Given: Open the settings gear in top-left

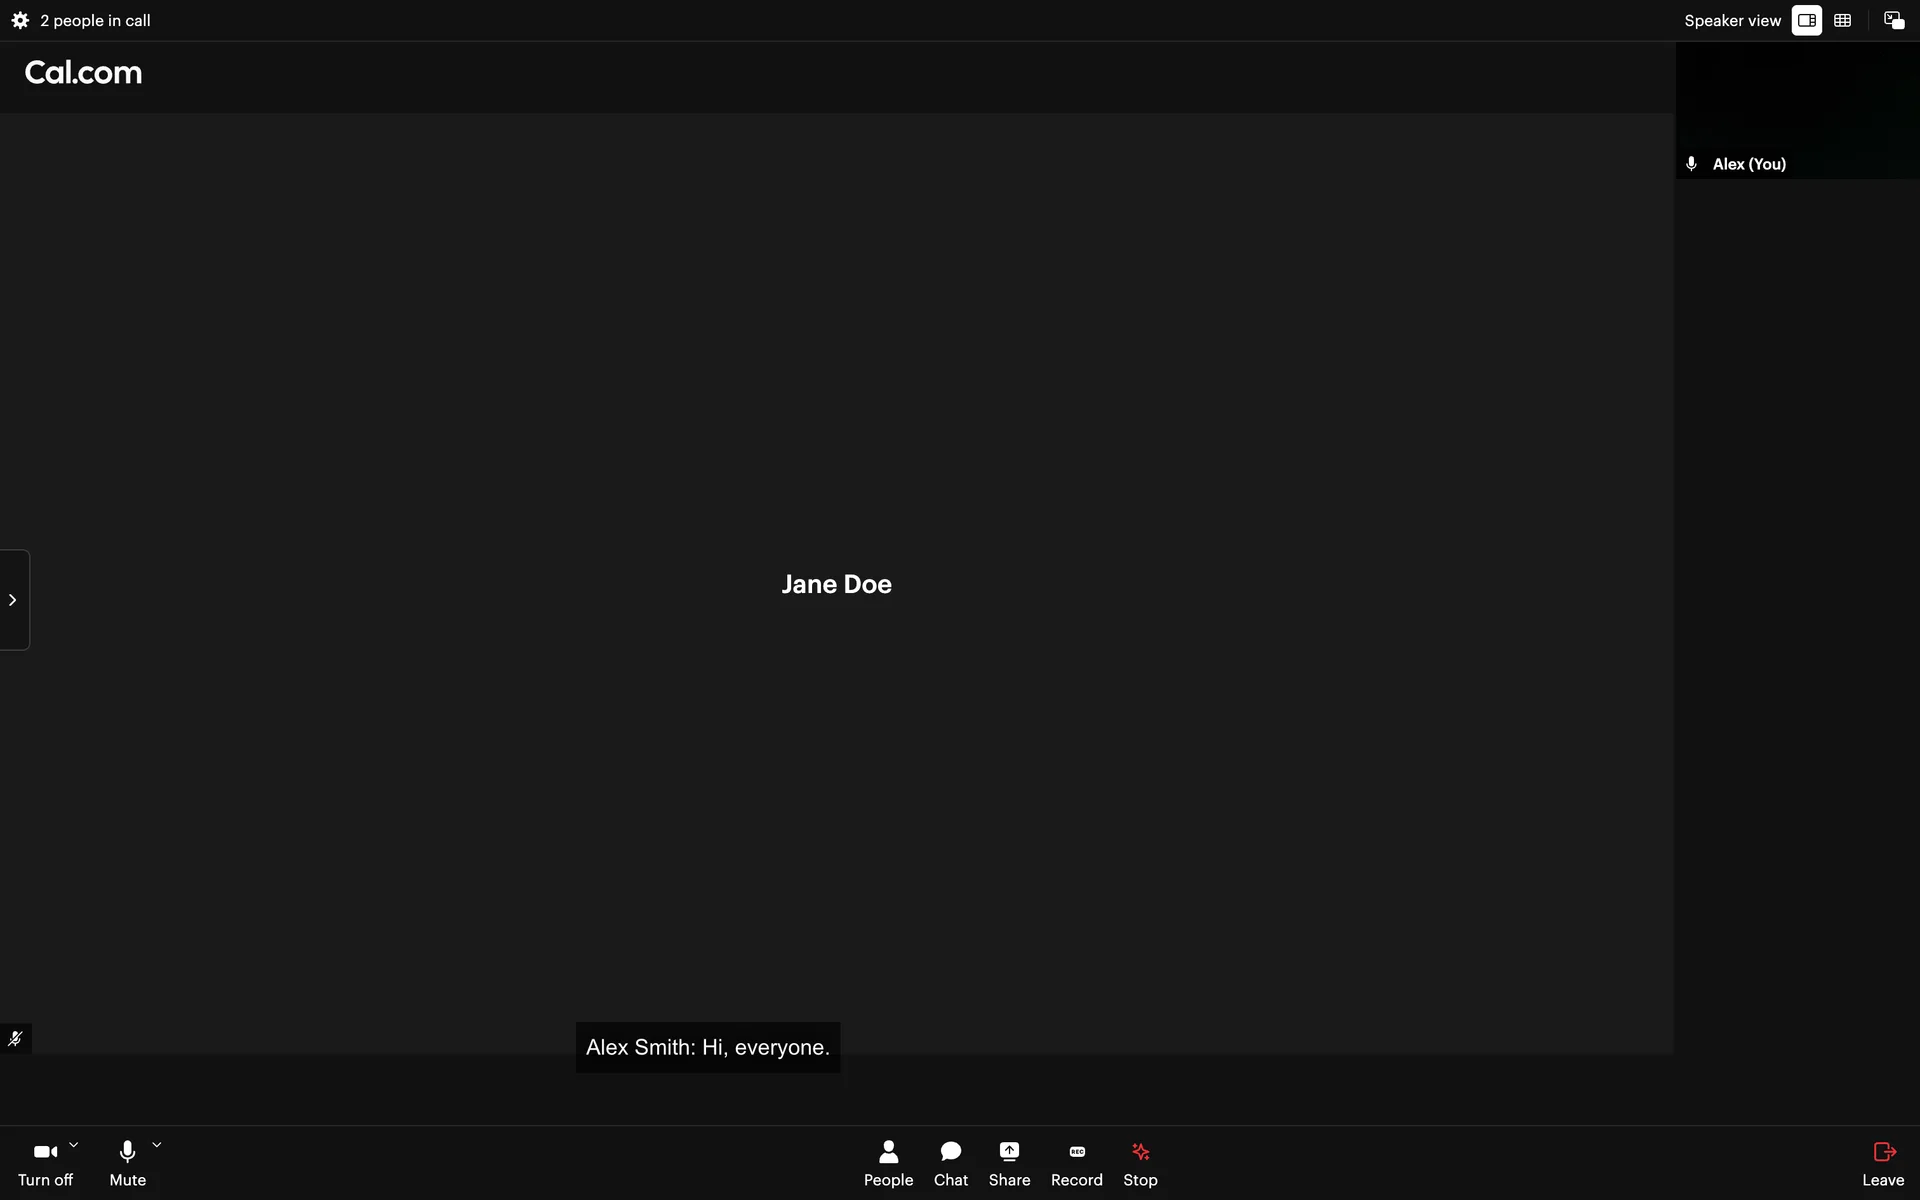Looking at the screenshot, I should tap(20, 20).
